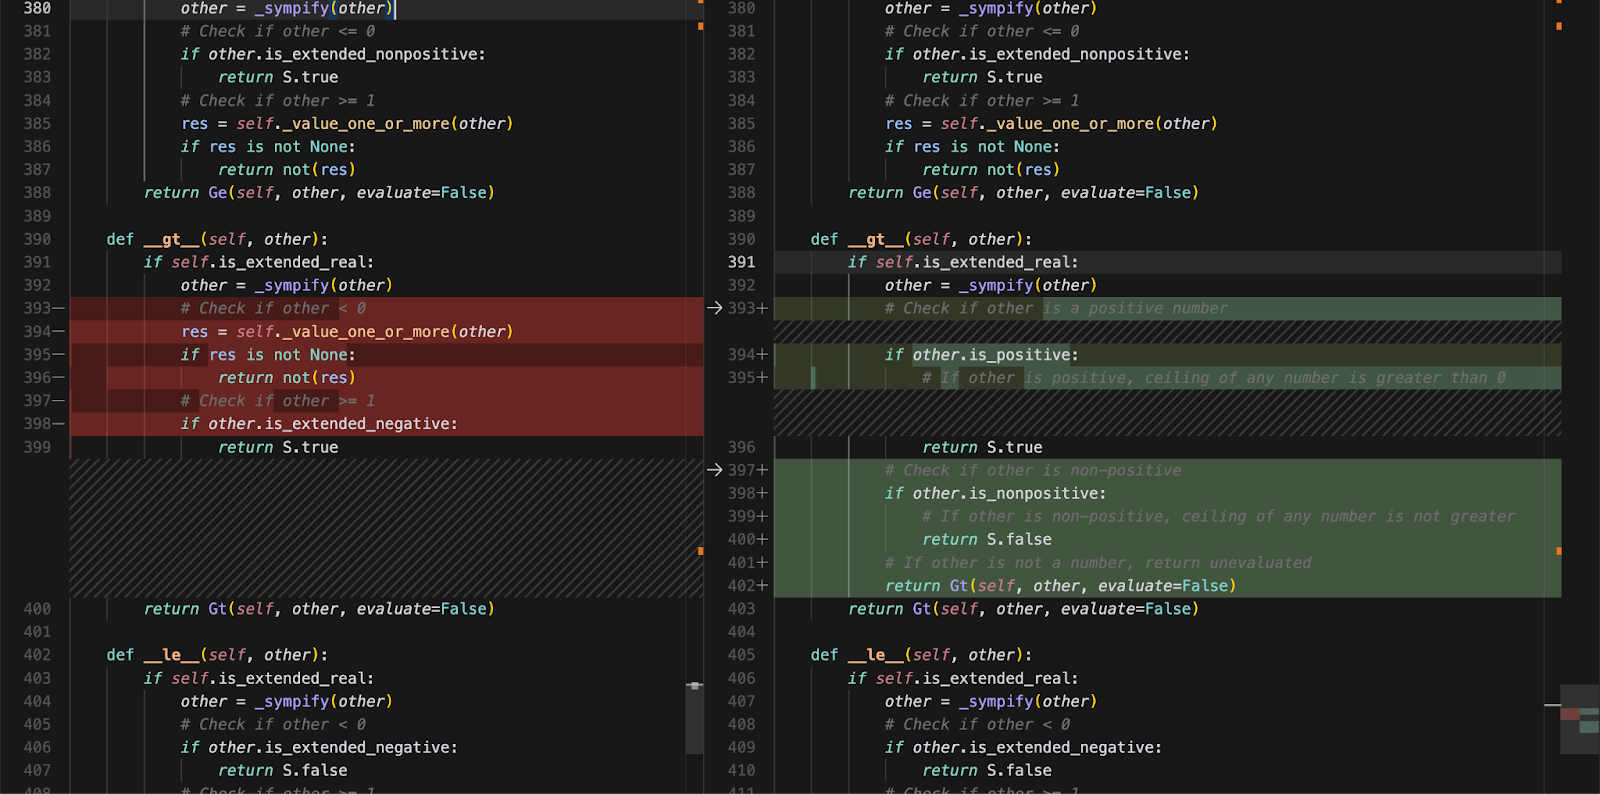Viewport: 1600px width, 794px height.
Task: Click left pane line 380 sympify assignment
Action: (287, 8)
